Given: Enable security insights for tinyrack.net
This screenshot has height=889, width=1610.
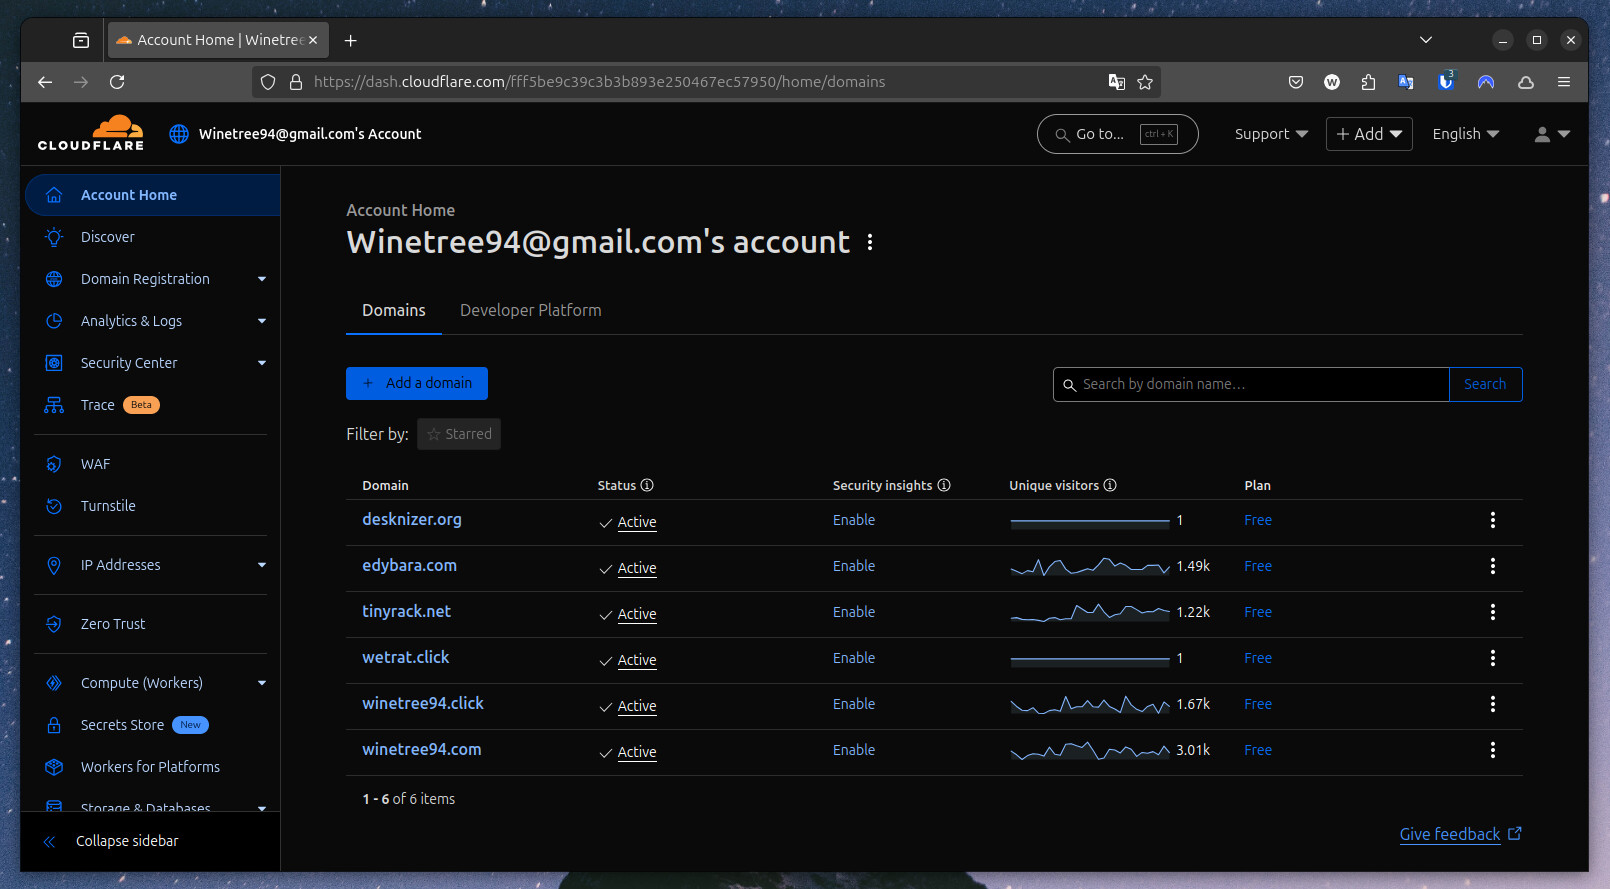Looking at the screenshot, I should point(854,612).
